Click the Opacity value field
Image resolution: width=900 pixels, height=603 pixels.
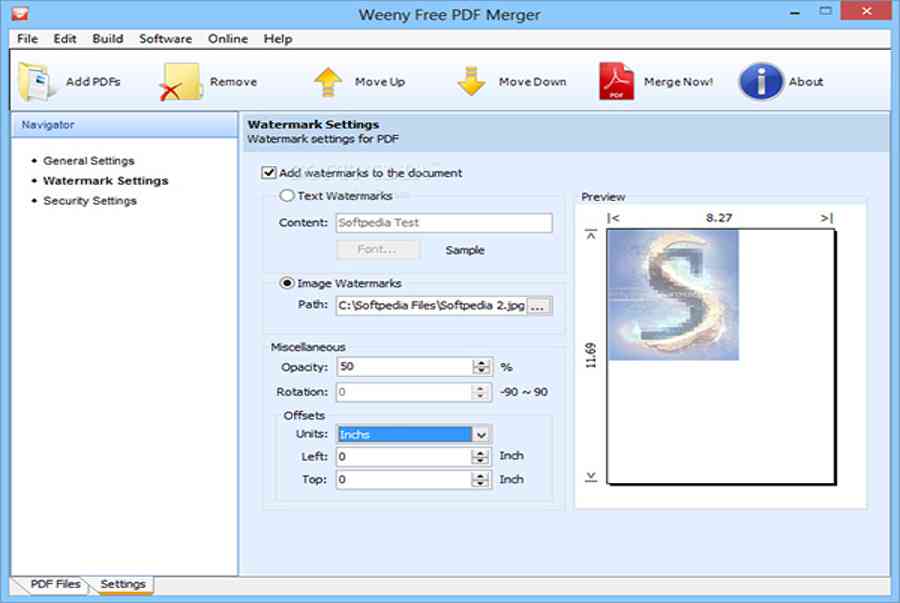[x=405, y=367]
